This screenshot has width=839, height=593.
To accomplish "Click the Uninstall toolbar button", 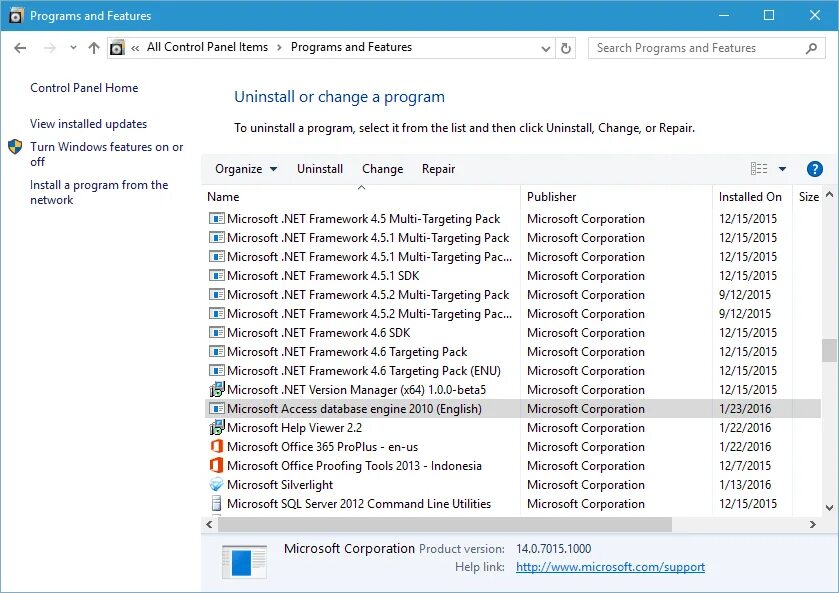I will pos(320,169).
